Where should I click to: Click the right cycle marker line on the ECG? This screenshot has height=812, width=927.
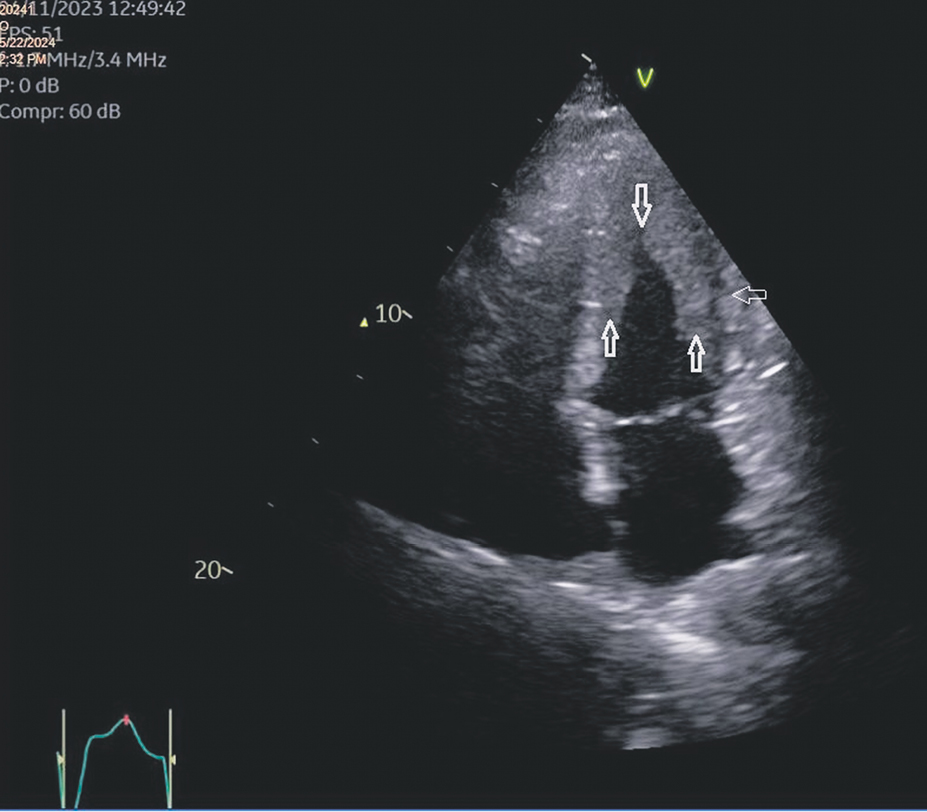(x=170, y=758)
